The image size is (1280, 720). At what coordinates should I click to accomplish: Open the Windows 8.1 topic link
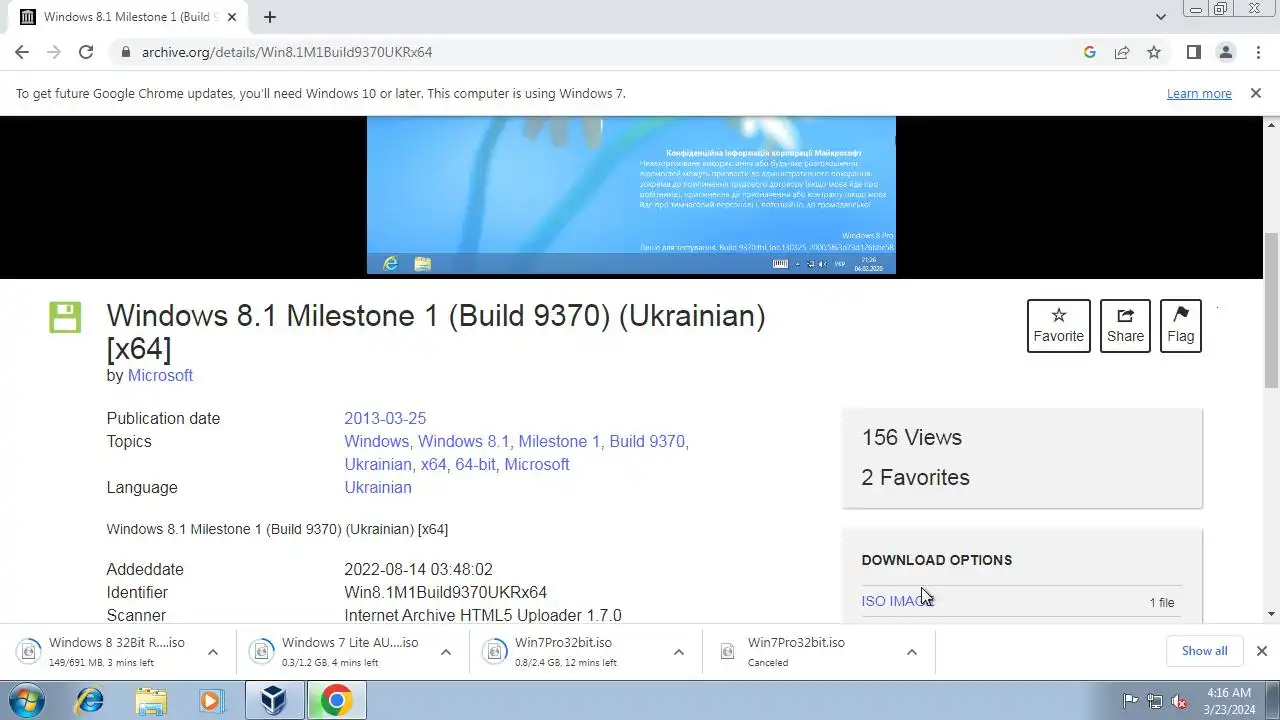pyautogui.click(x=463, y=441)
